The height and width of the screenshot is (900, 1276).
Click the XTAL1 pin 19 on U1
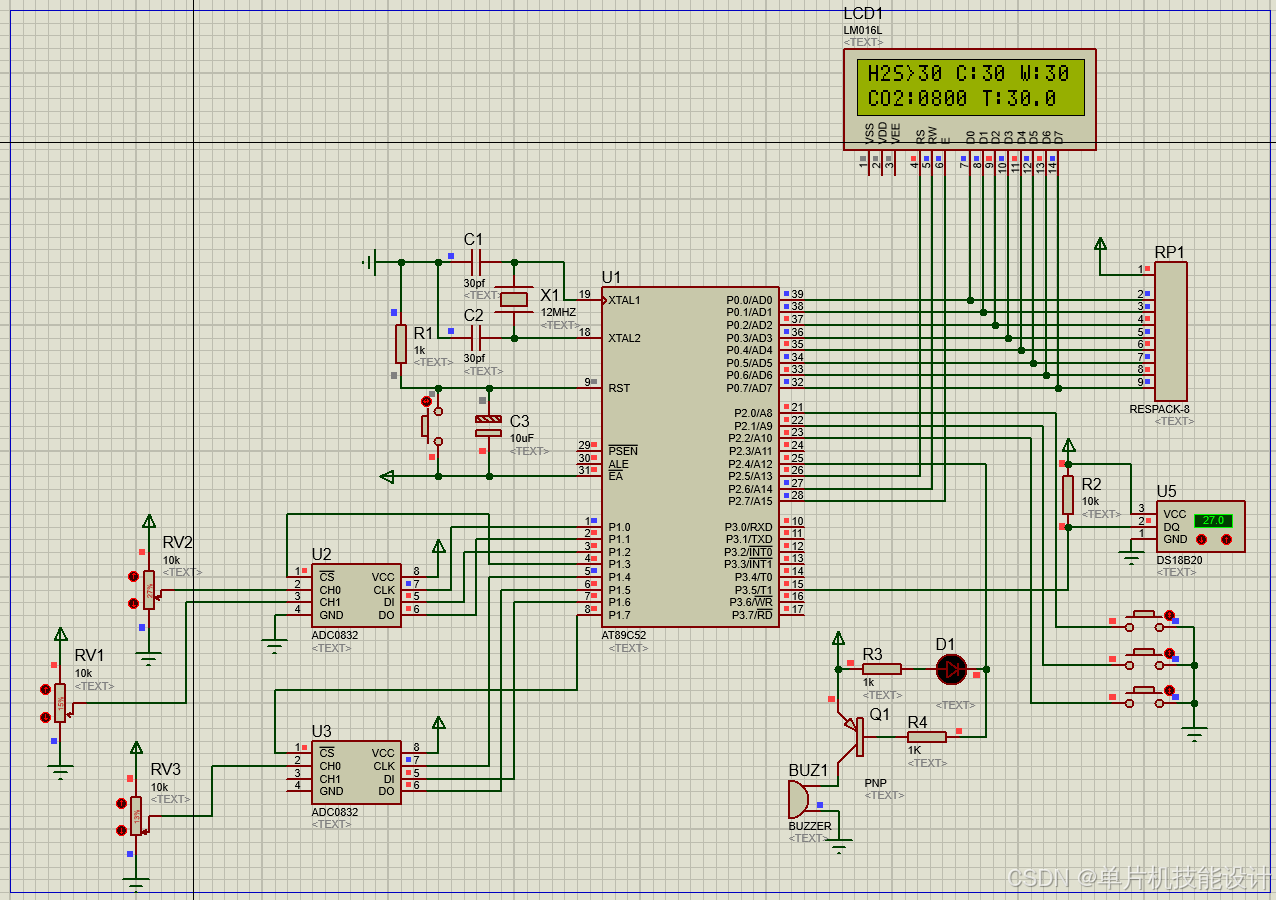(590, 300)
